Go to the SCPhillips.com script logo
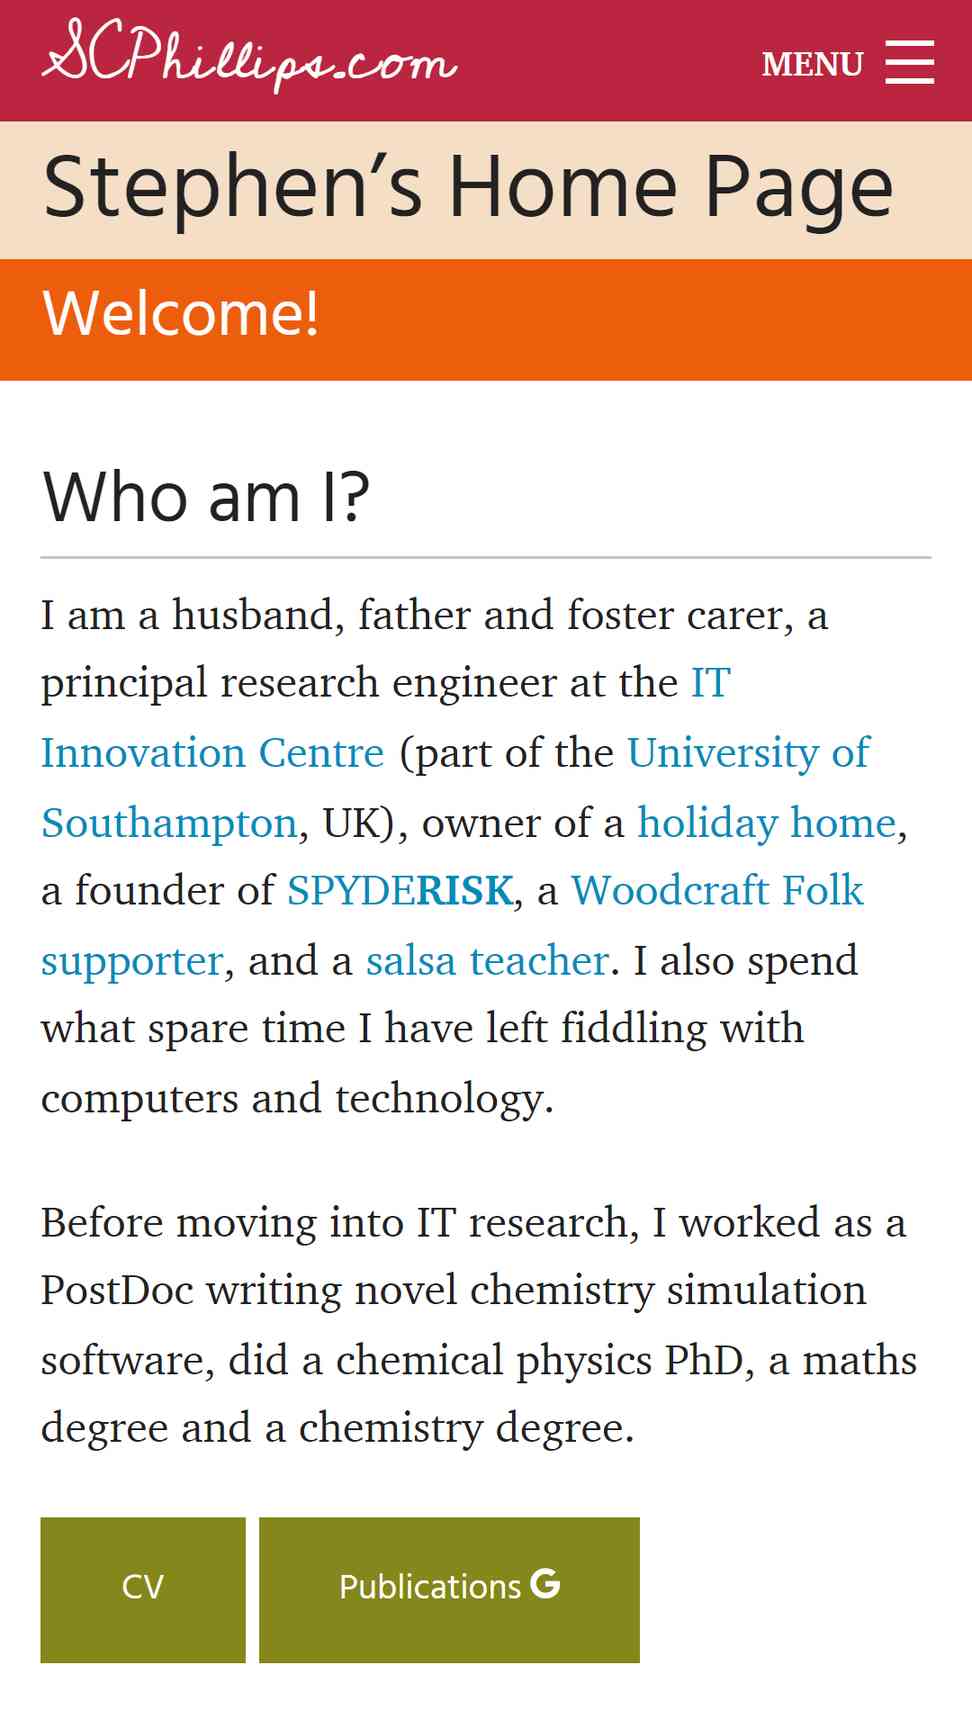 (x=249, y=55)
